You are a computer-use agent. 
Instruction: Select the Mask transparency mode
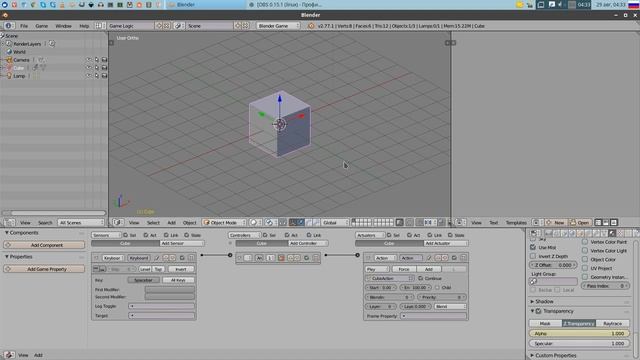coord(546,323)
